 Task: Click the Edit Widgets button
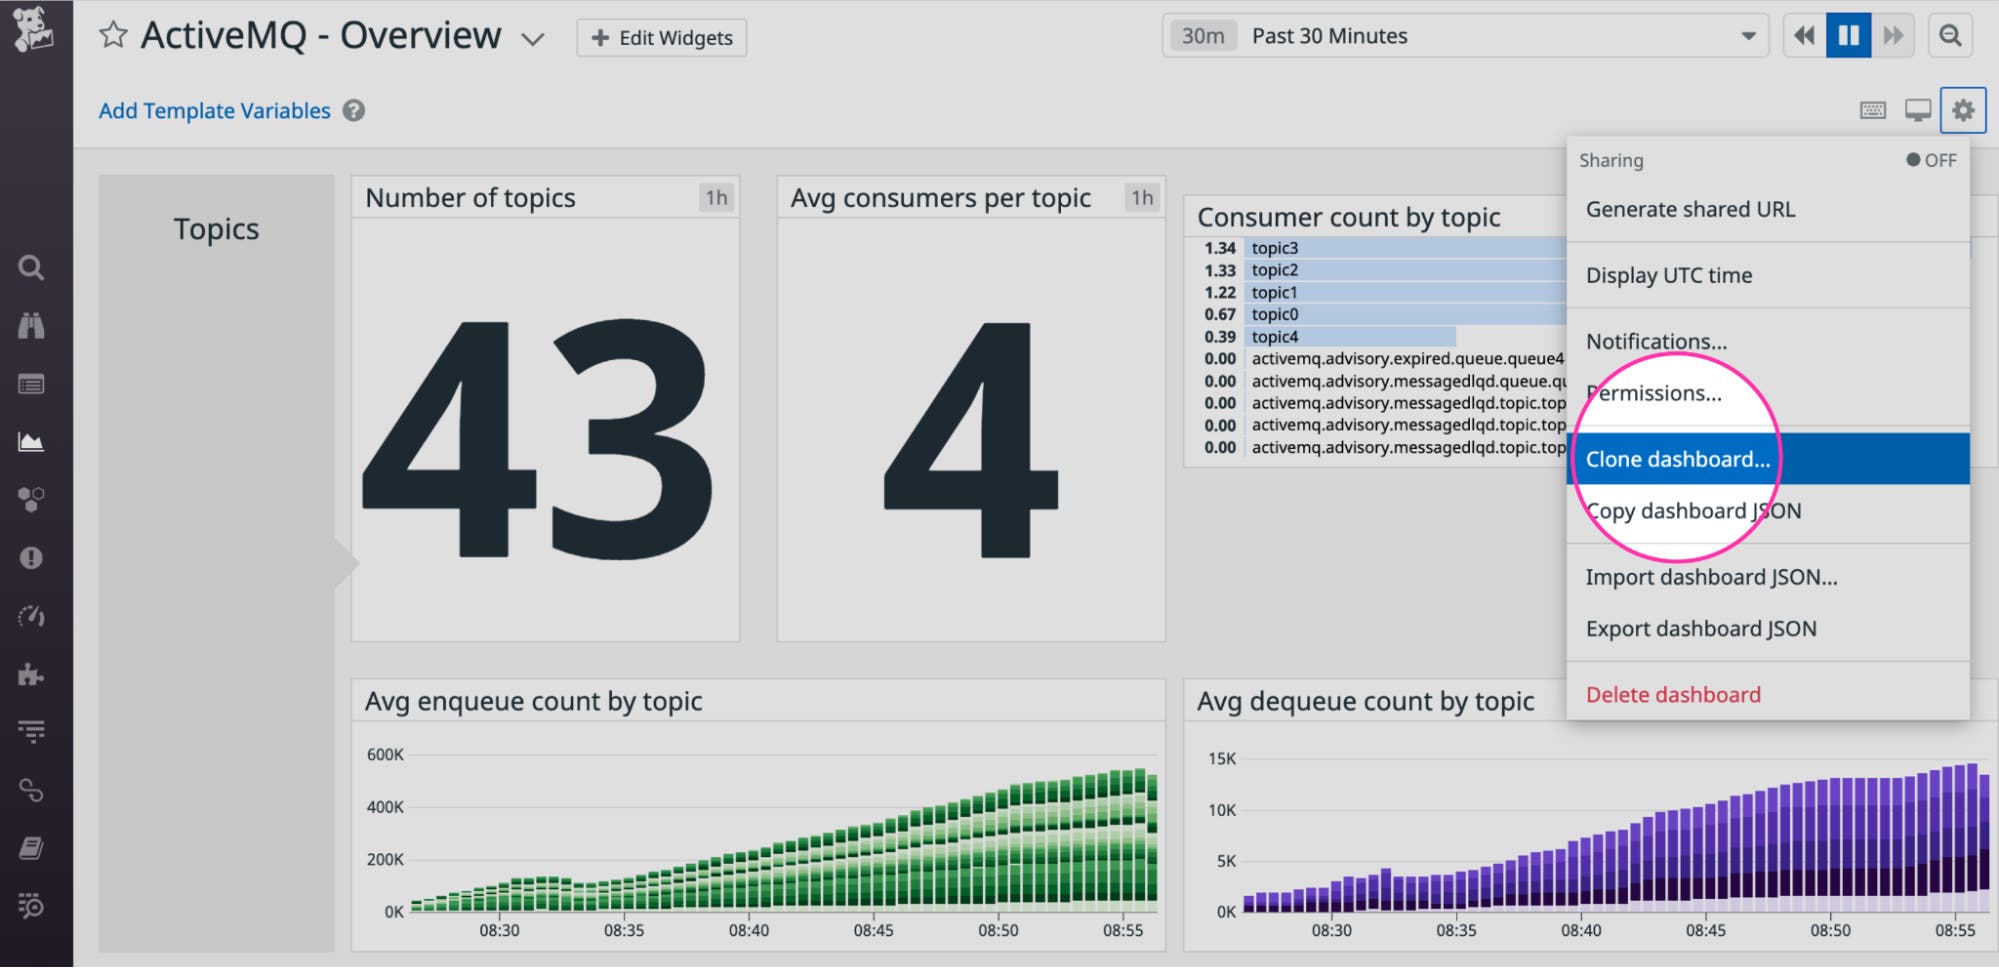pyautogui.click(x=661, y=37)
